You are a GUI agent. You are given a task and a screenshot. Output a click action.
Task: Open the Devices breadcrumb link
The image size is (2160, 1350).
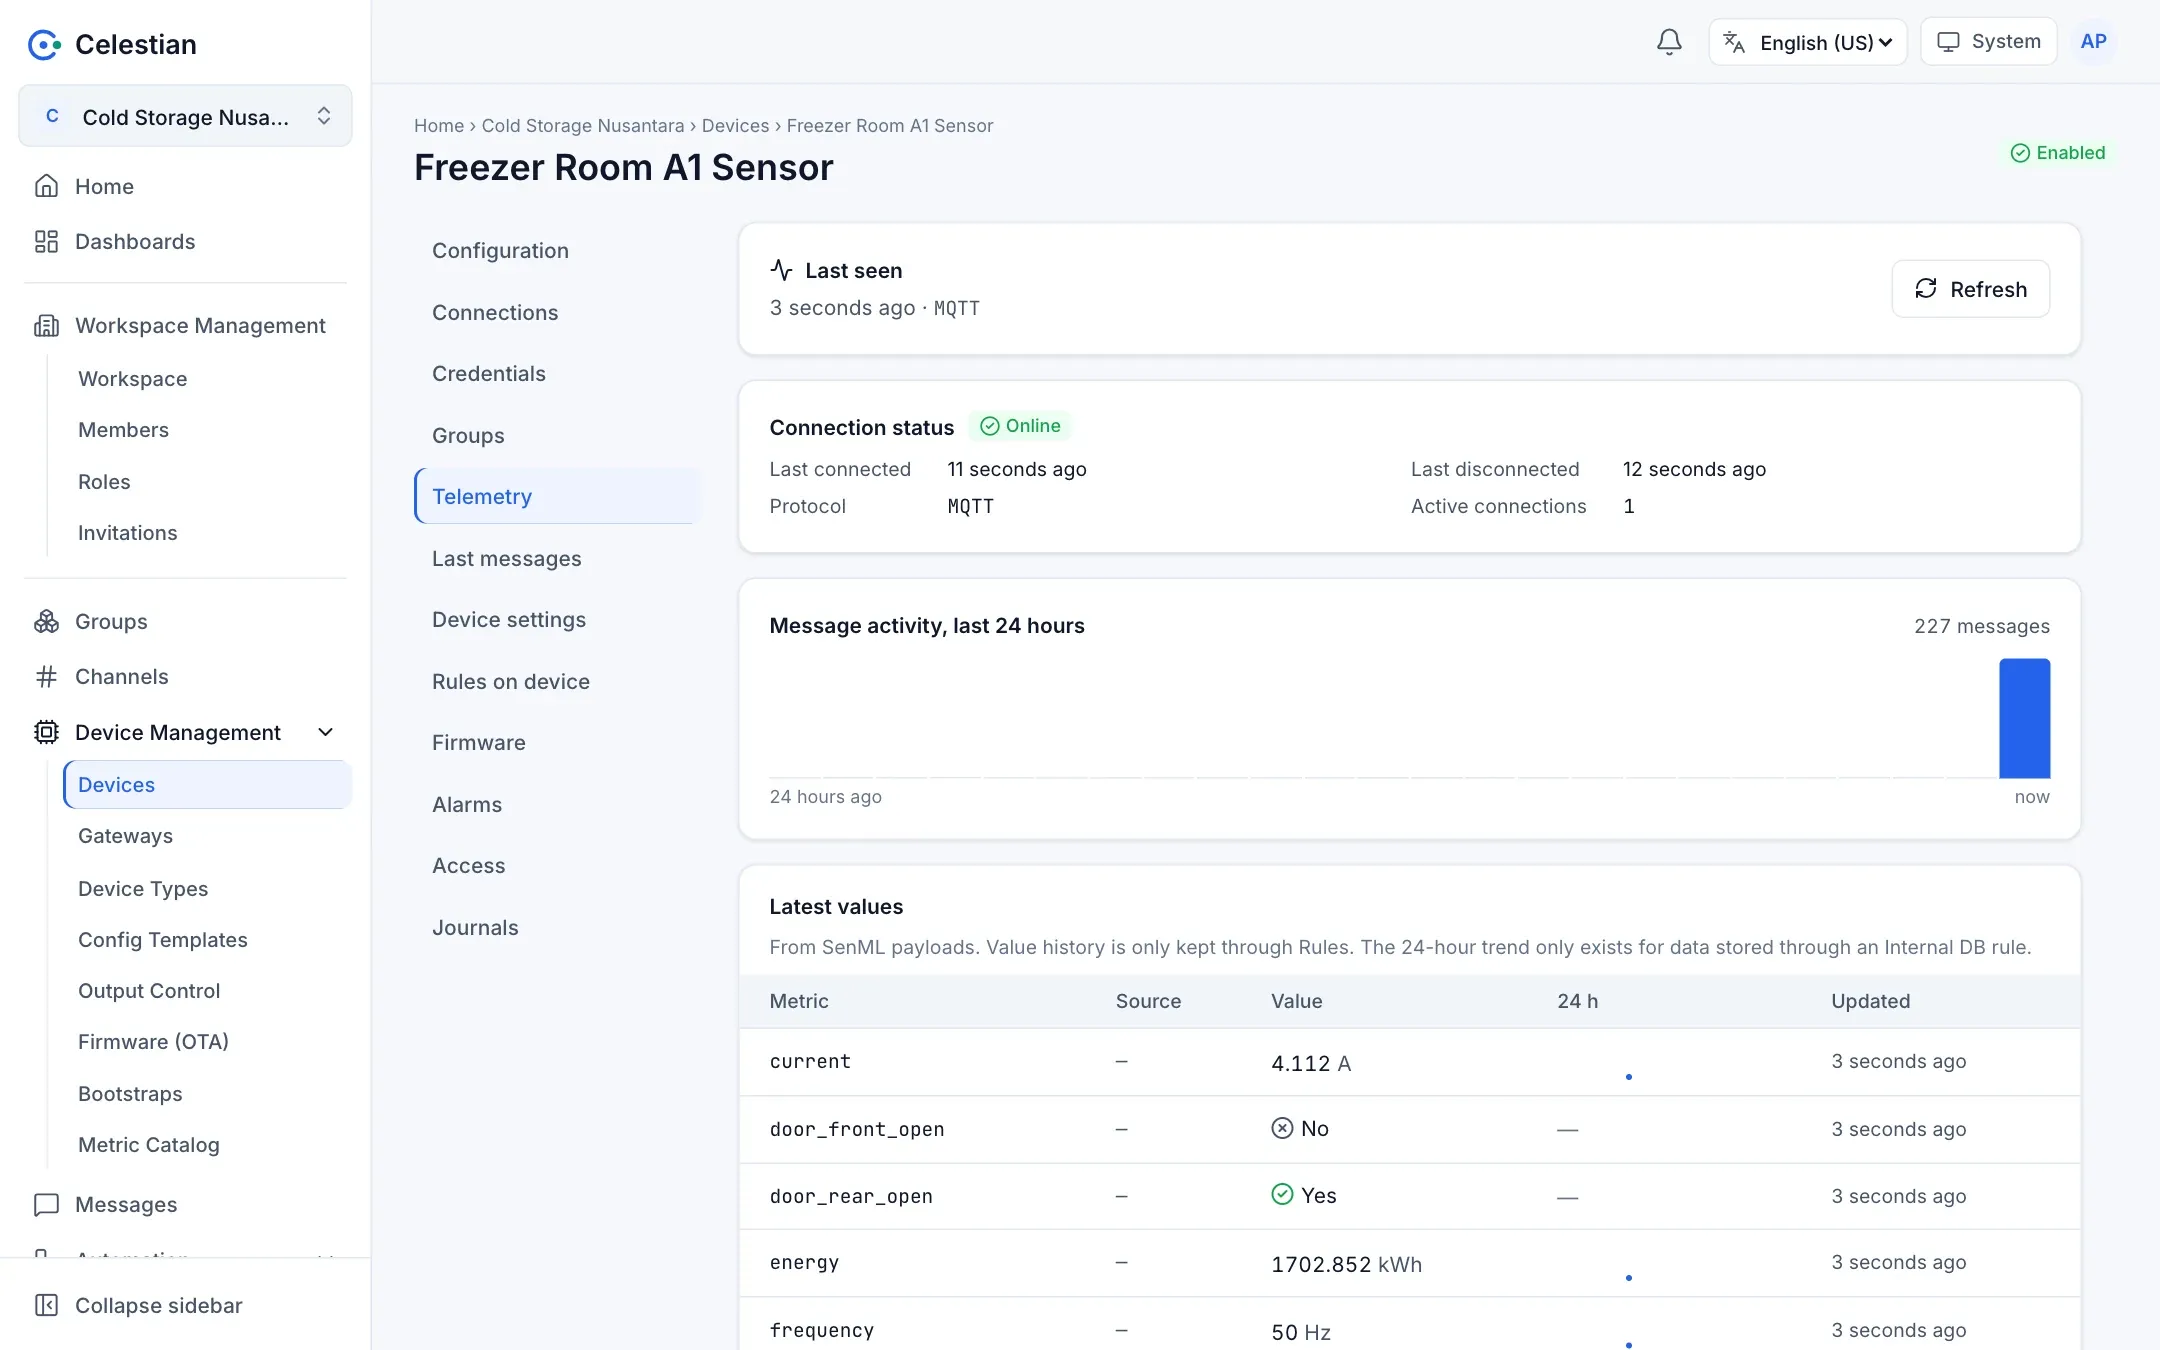coord(735,126)
